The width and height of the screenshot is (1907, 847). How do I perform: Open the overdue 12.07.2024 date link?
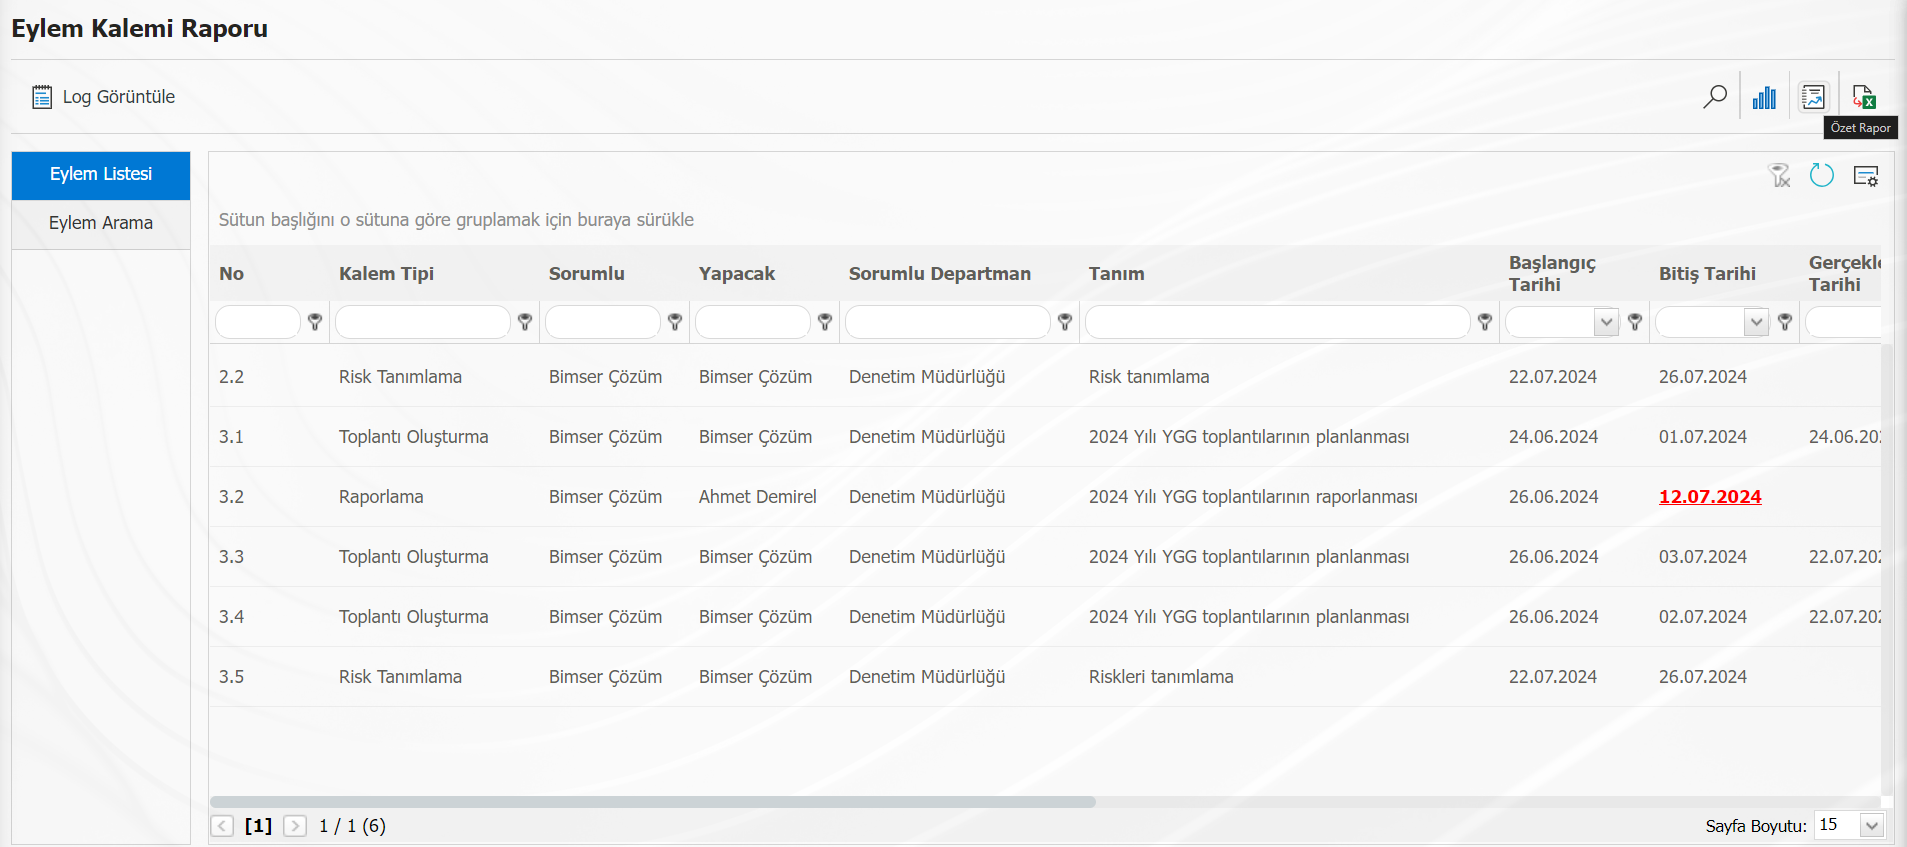(x=1710, y=497)
